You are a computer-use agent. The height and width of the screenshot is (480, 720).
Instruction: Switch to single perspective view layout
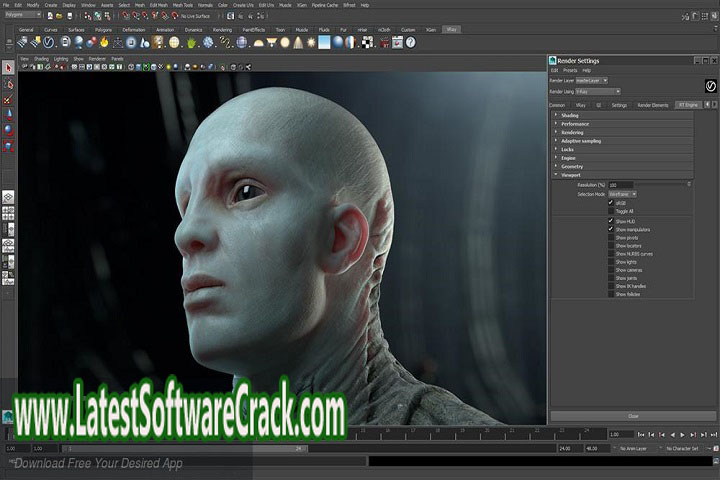tap(8, 197)
